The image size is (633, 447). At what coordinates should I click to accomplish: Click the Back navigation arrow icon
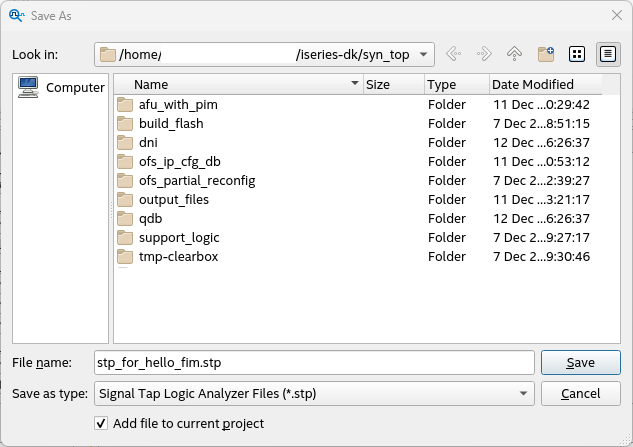pyautogui.click(x=453, y=54)
